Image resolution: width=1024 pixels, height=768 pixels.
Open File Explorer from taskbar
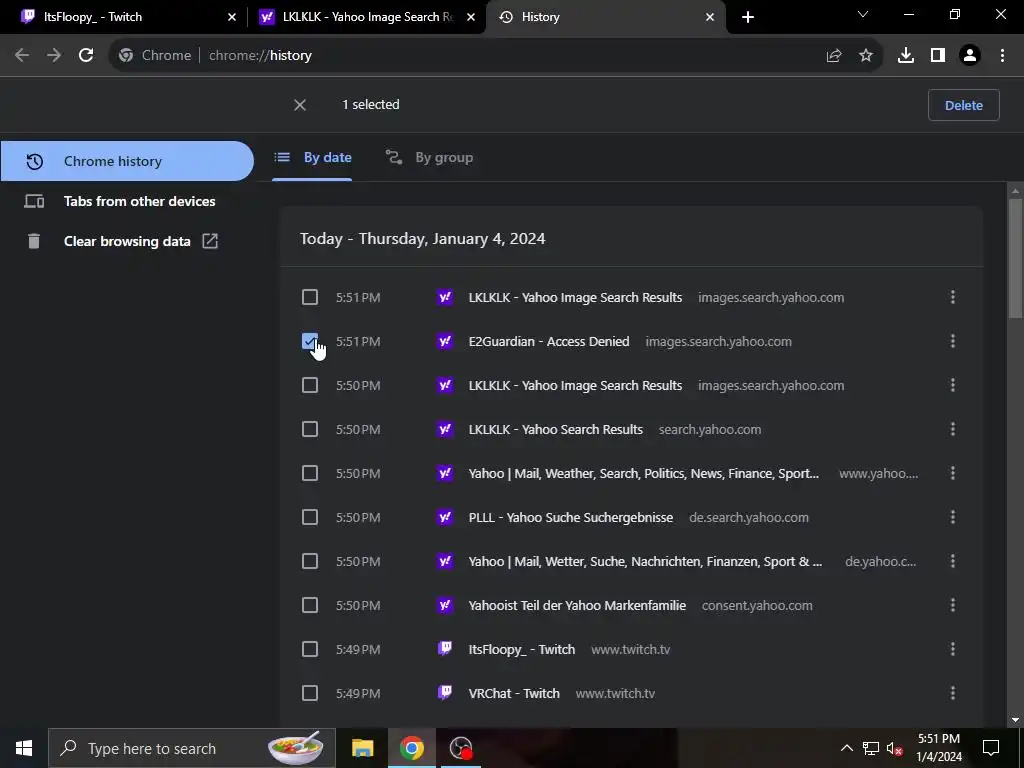point(362,748)
